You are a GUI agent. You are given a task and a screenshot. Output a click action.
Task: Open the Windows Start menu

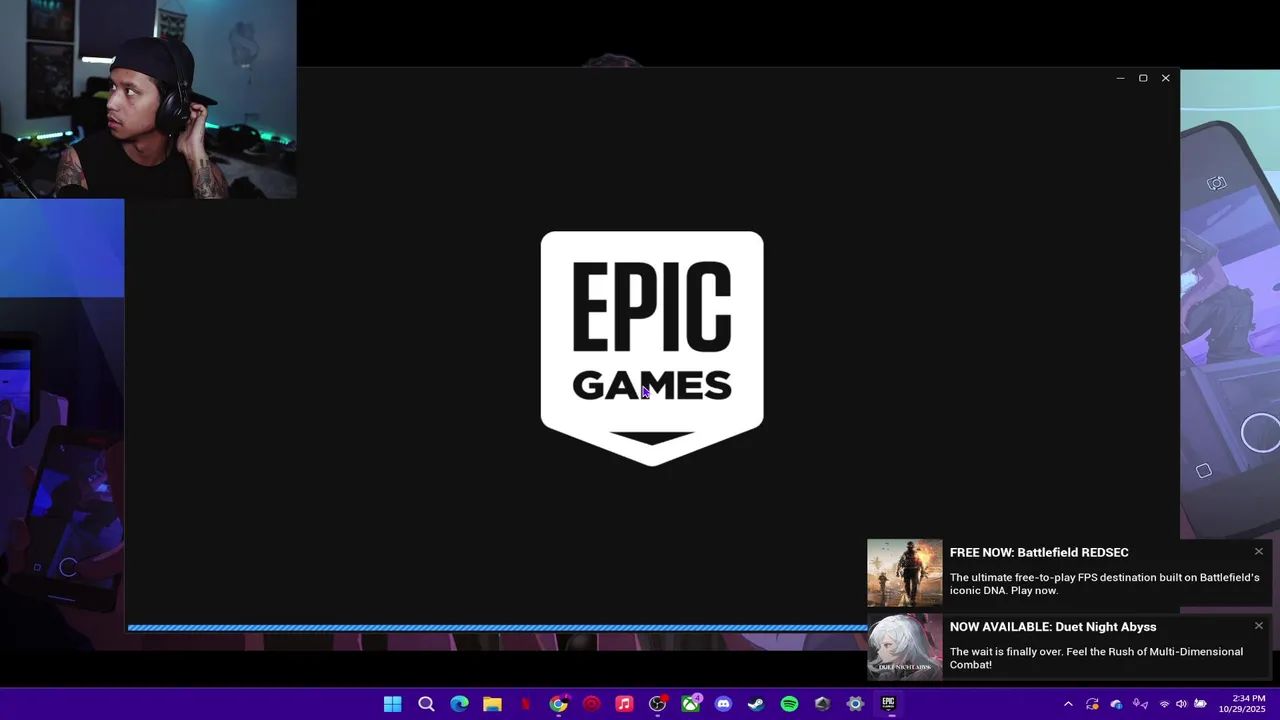pos(393,704)
